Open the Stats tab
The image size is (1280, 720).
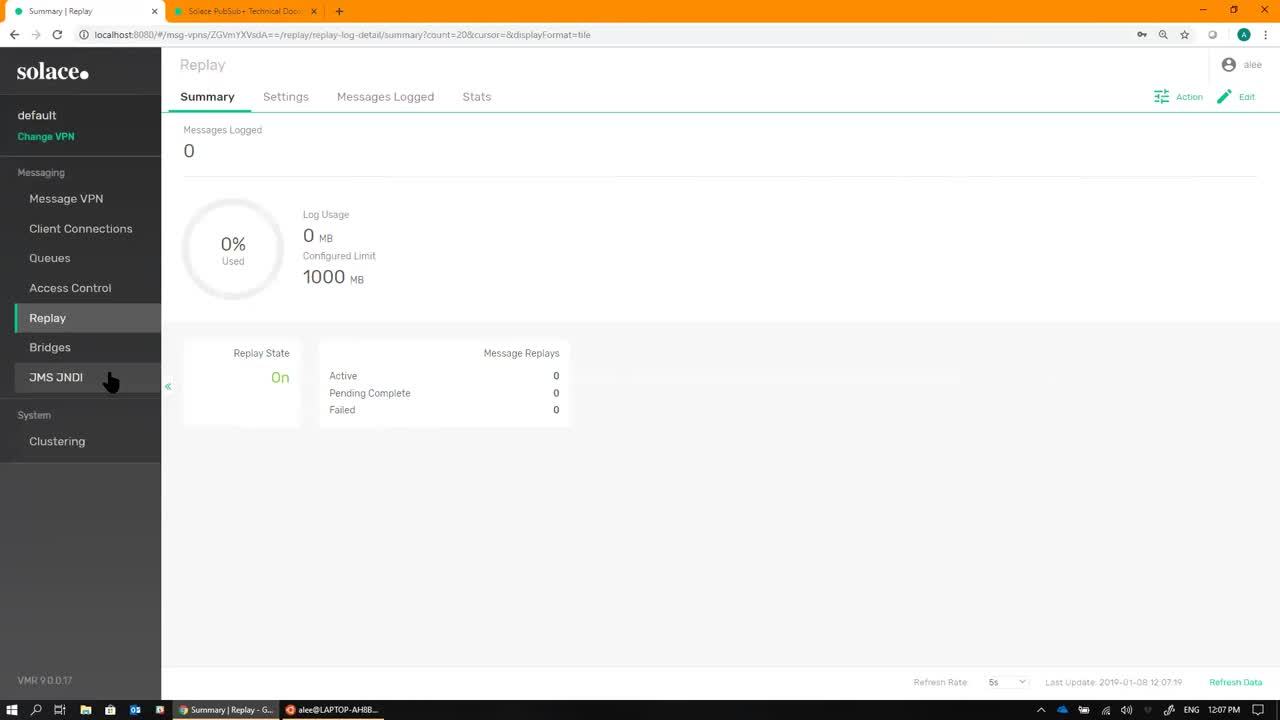coord(477,97)
